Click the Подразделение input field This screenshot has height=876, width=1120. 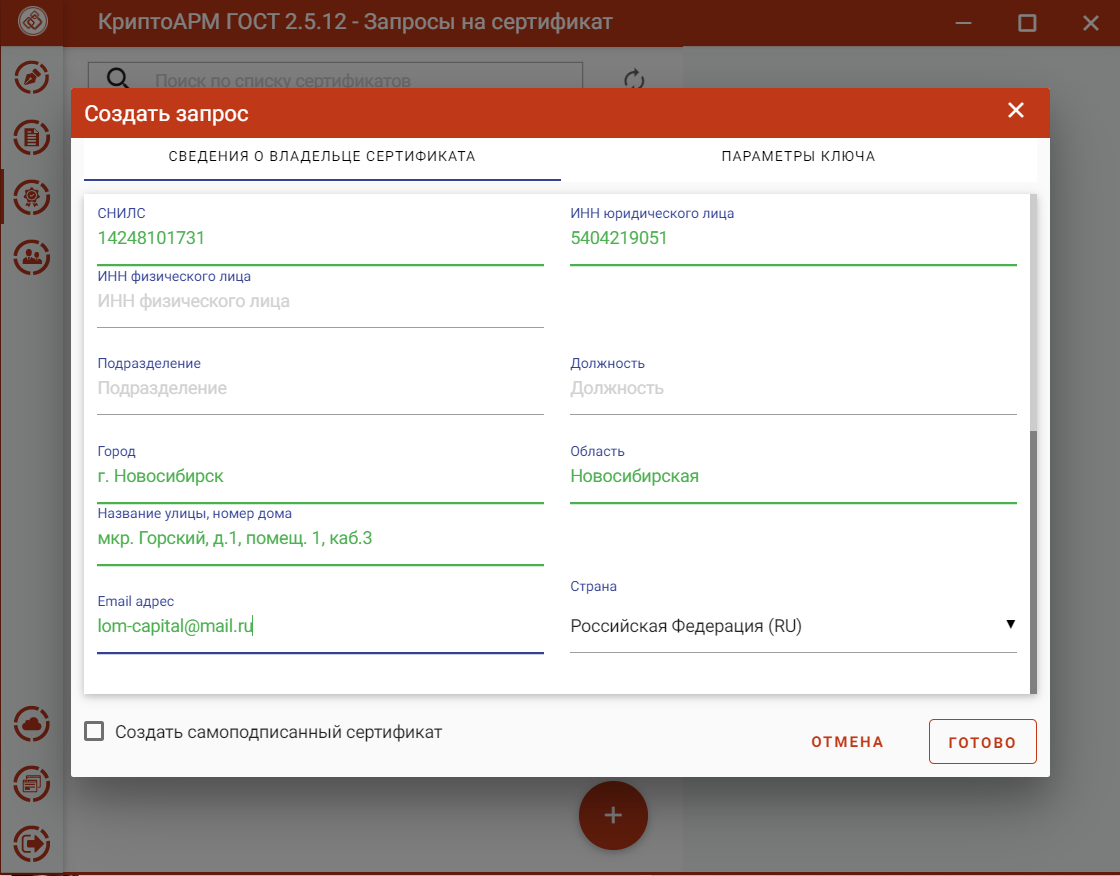coord(320,389)
